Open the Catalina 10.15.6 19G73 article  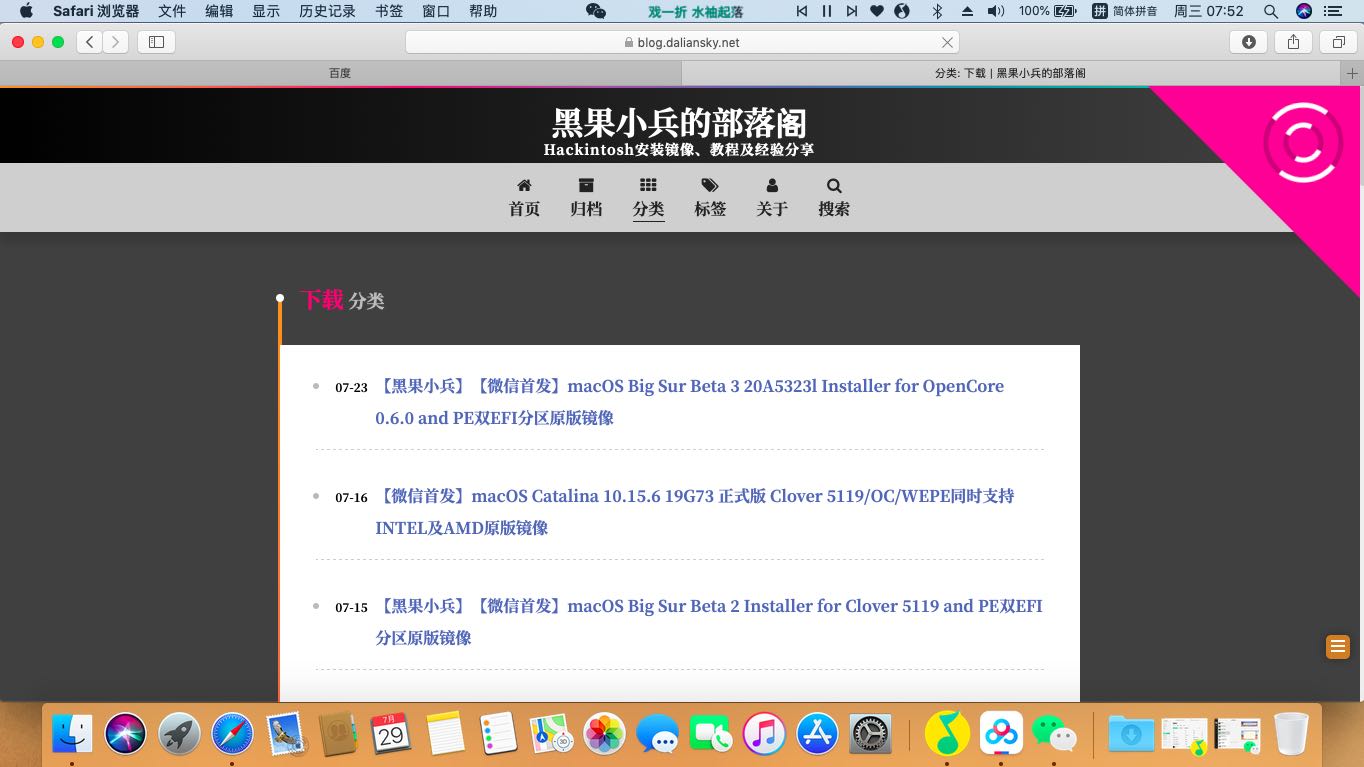tap(694, 512)
